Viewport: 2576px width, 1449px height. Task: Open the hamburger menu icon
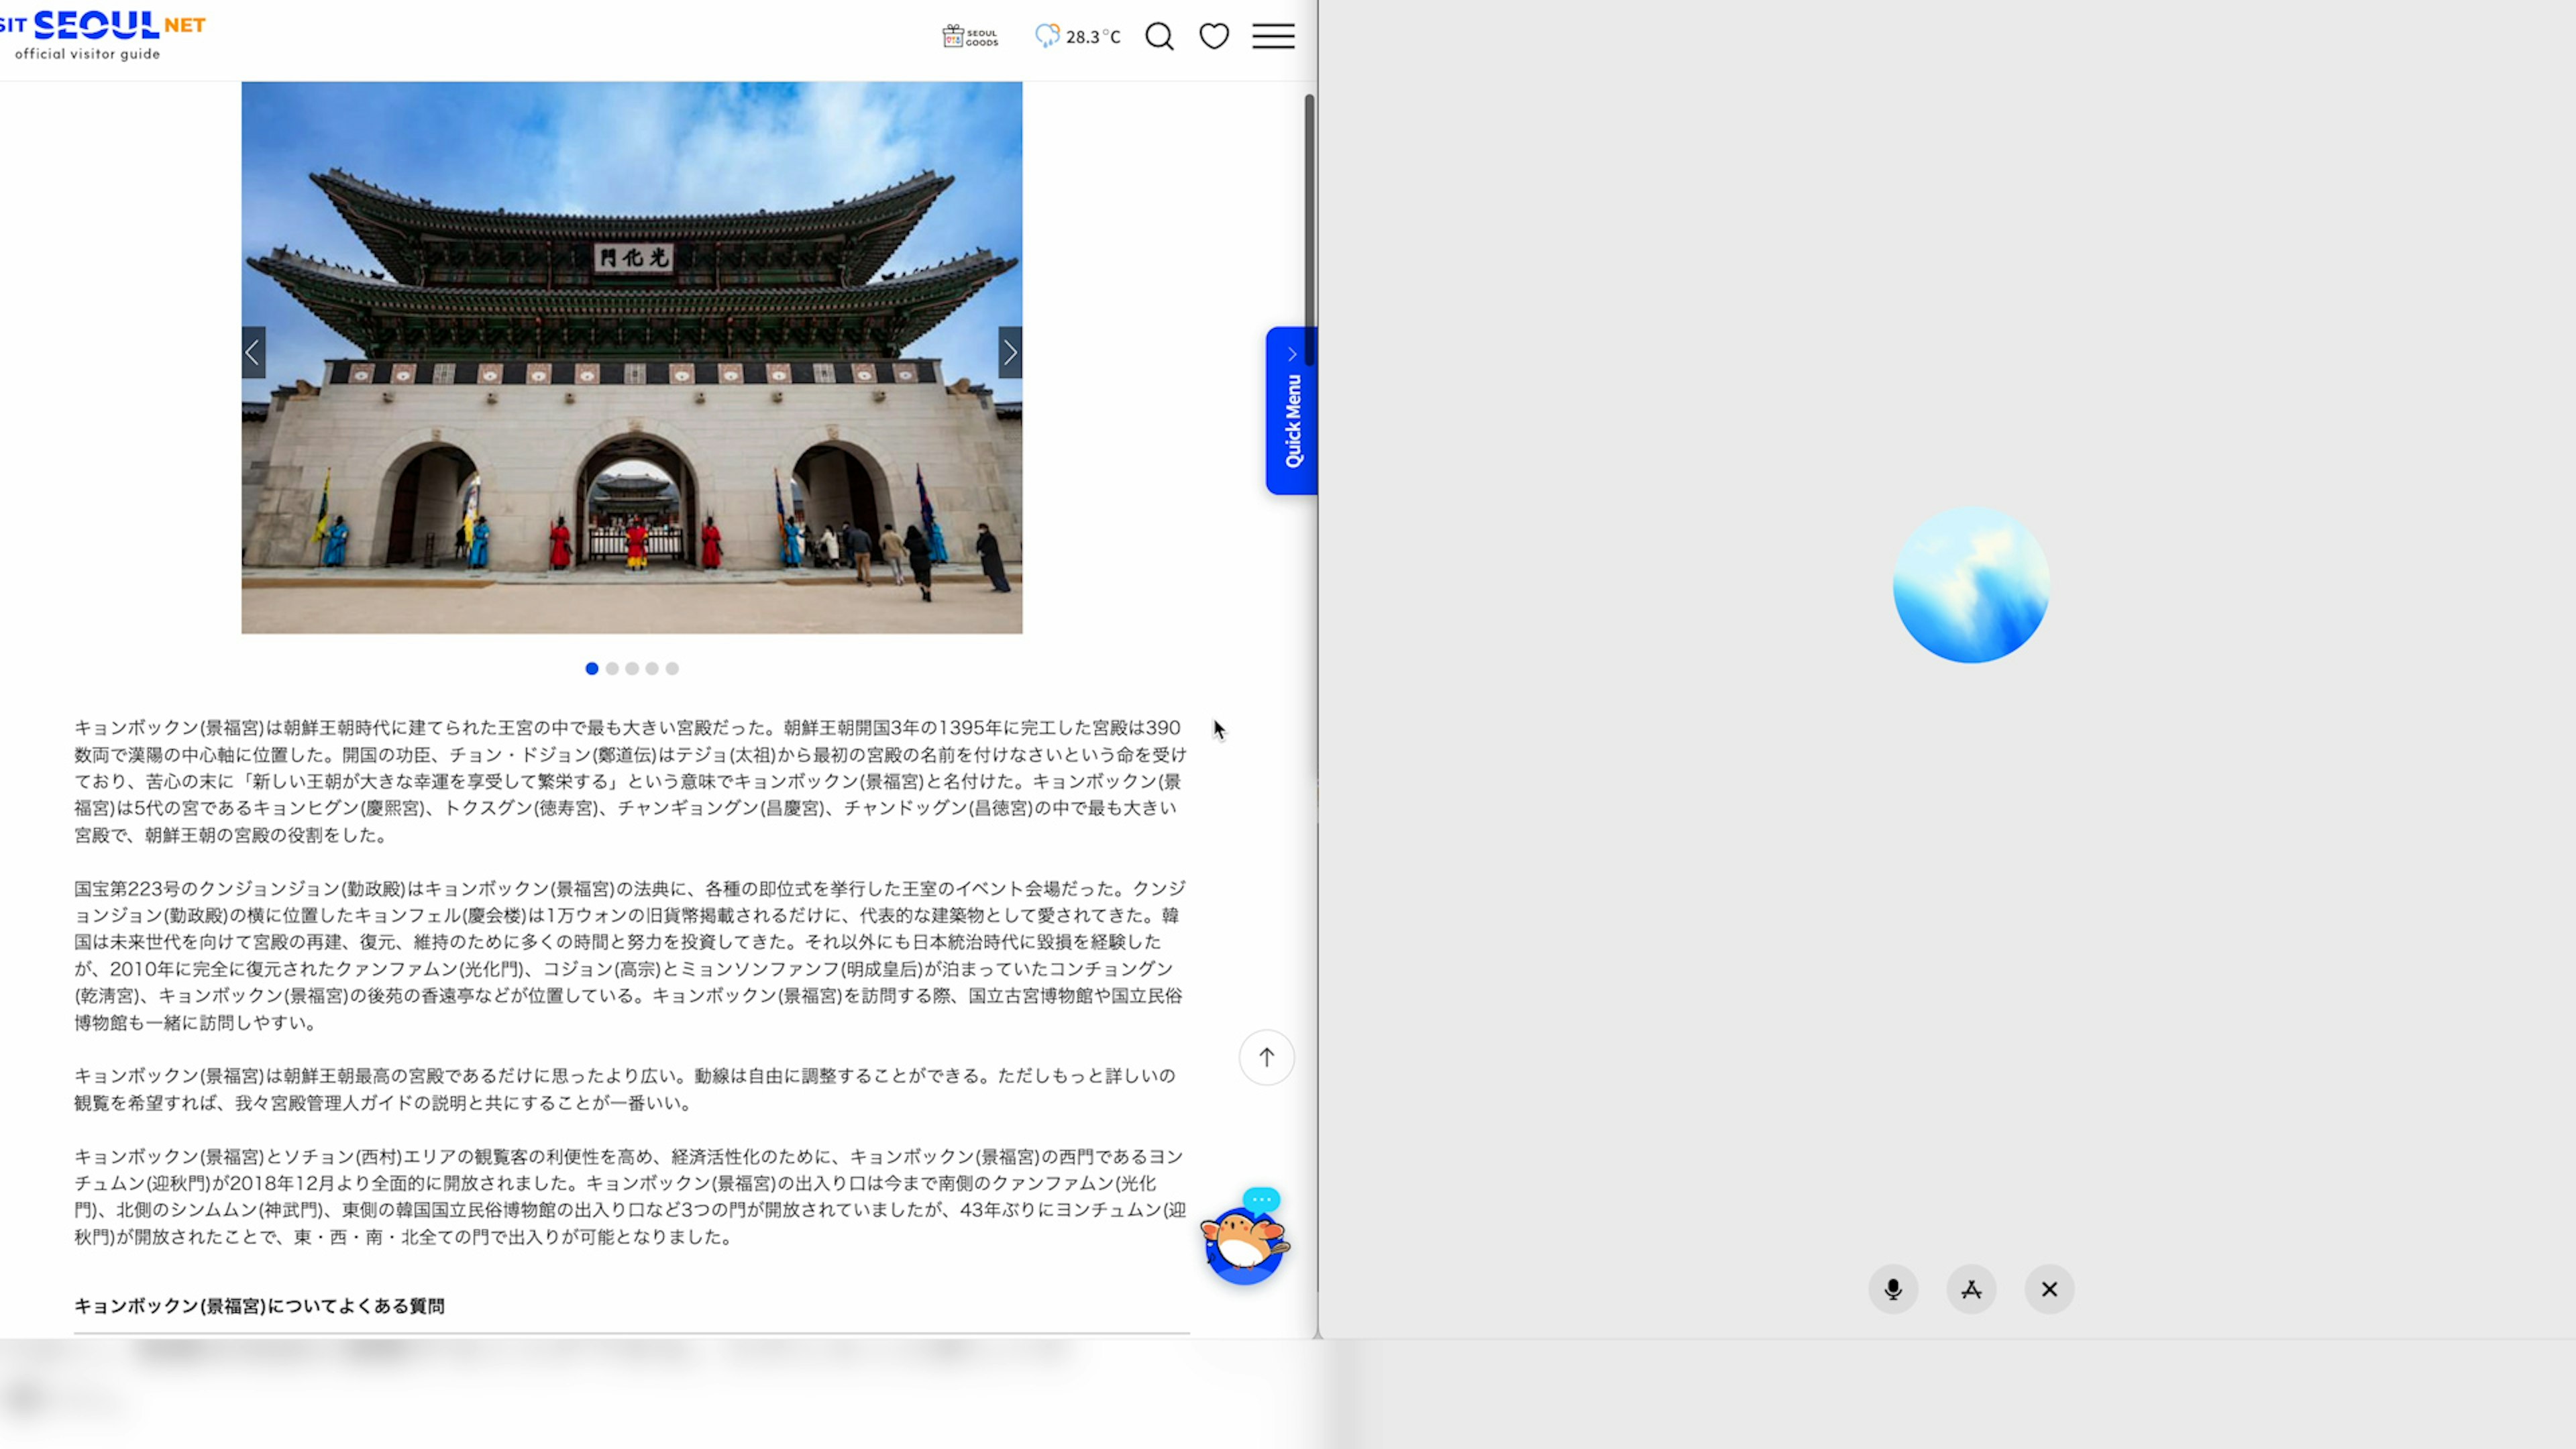[1273, 37]
